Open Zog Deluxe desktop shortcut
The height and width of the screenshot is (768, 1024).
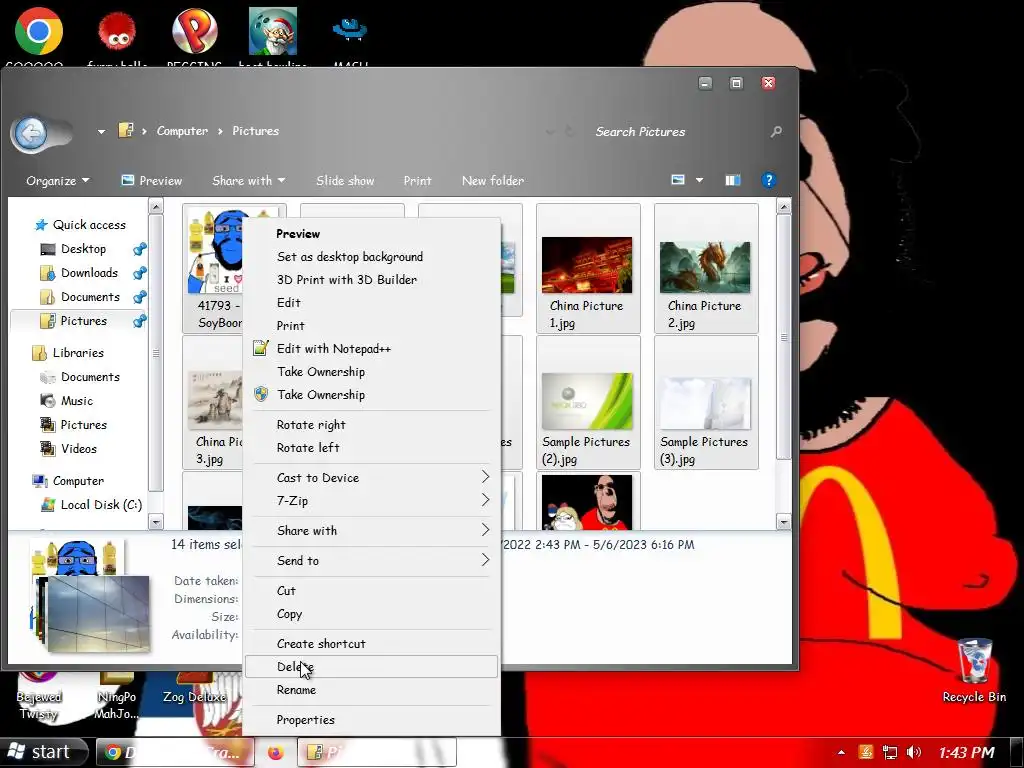coord(195,686)
